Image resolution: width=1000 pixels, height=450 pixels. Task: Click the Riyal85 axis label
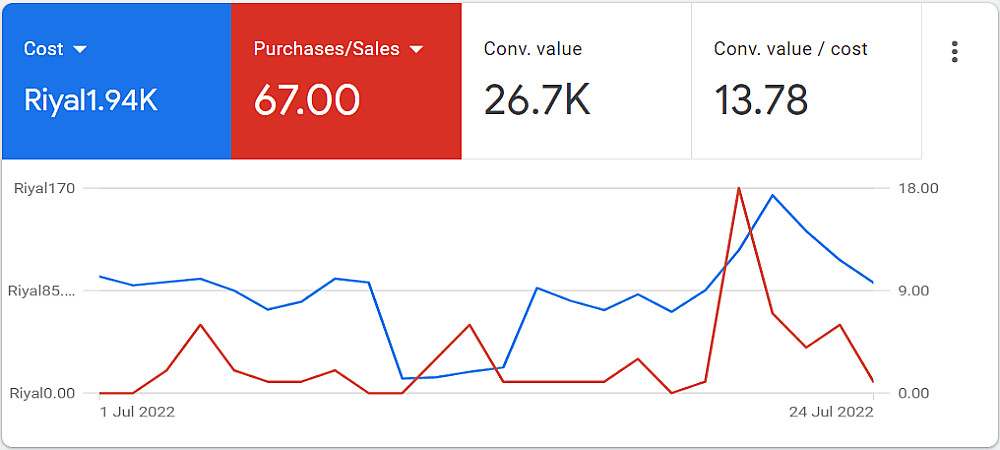coord(41,291)
